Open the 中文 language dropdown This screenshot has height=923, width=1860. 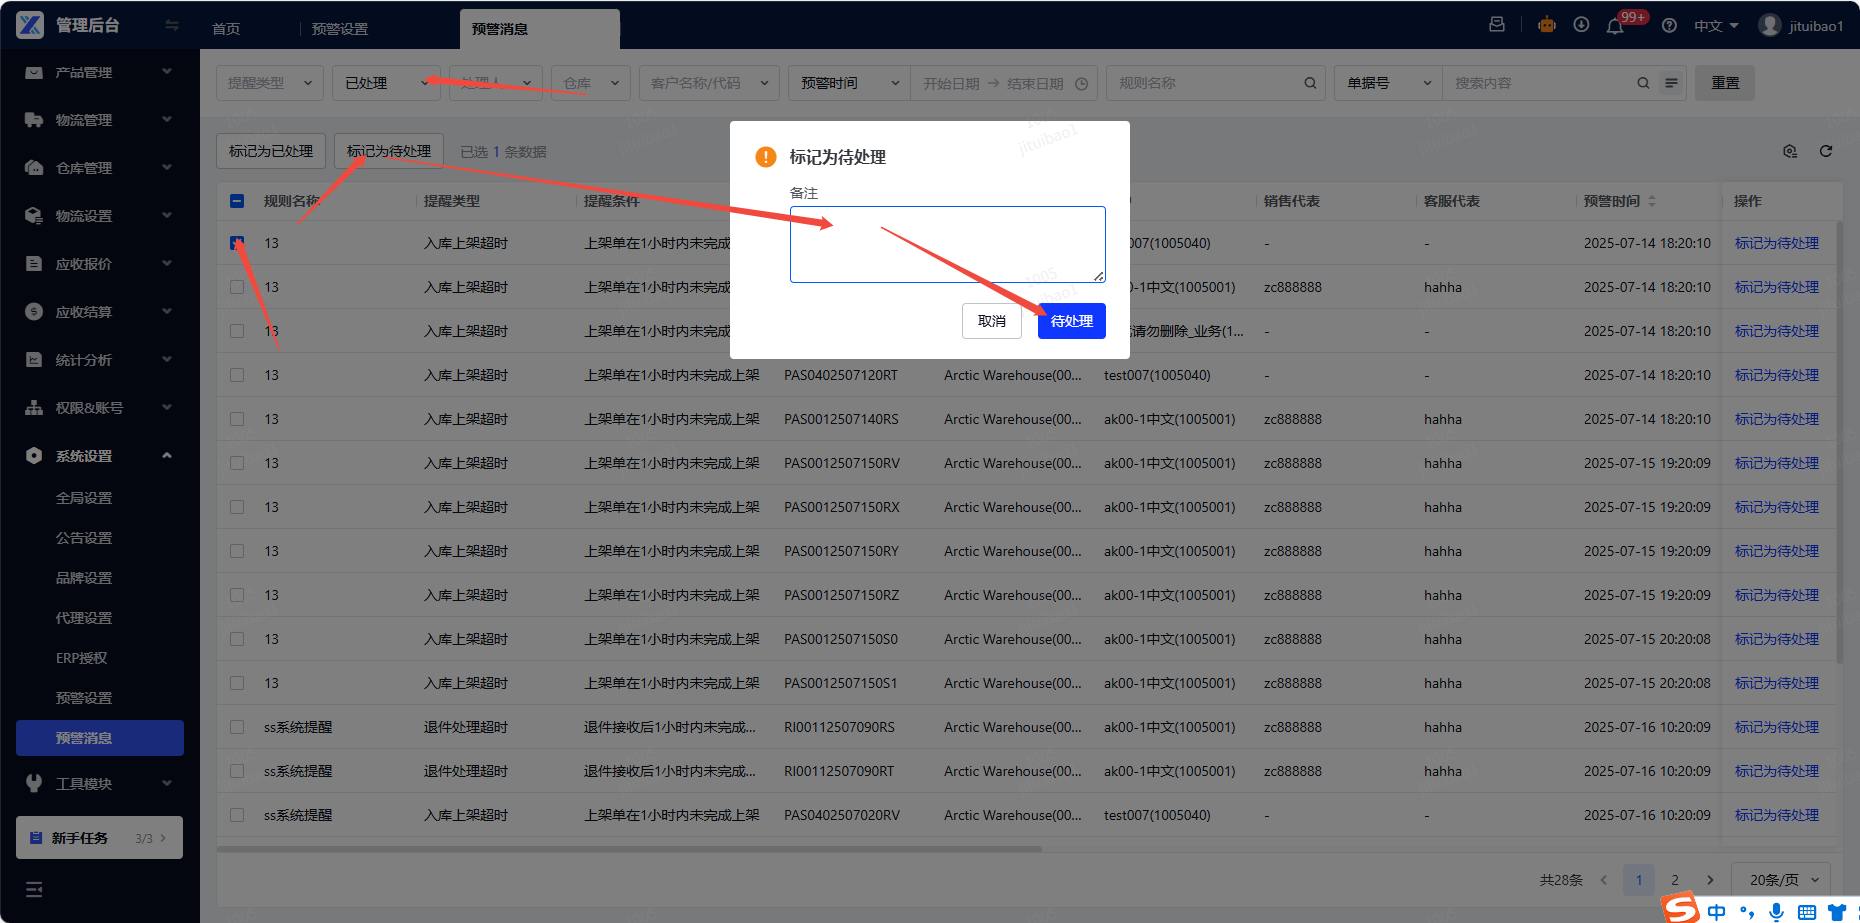point(1716,26)
